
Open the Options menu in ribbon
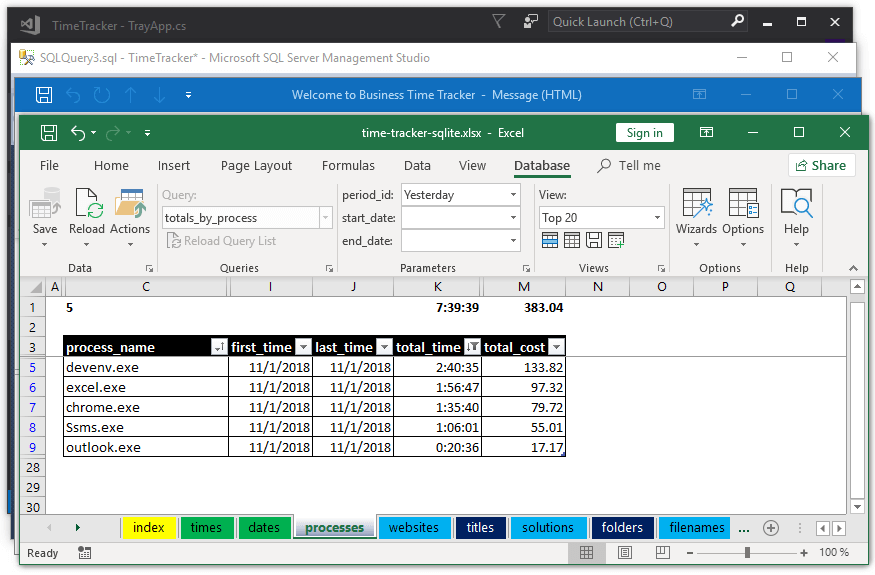(x=743, y=218)
